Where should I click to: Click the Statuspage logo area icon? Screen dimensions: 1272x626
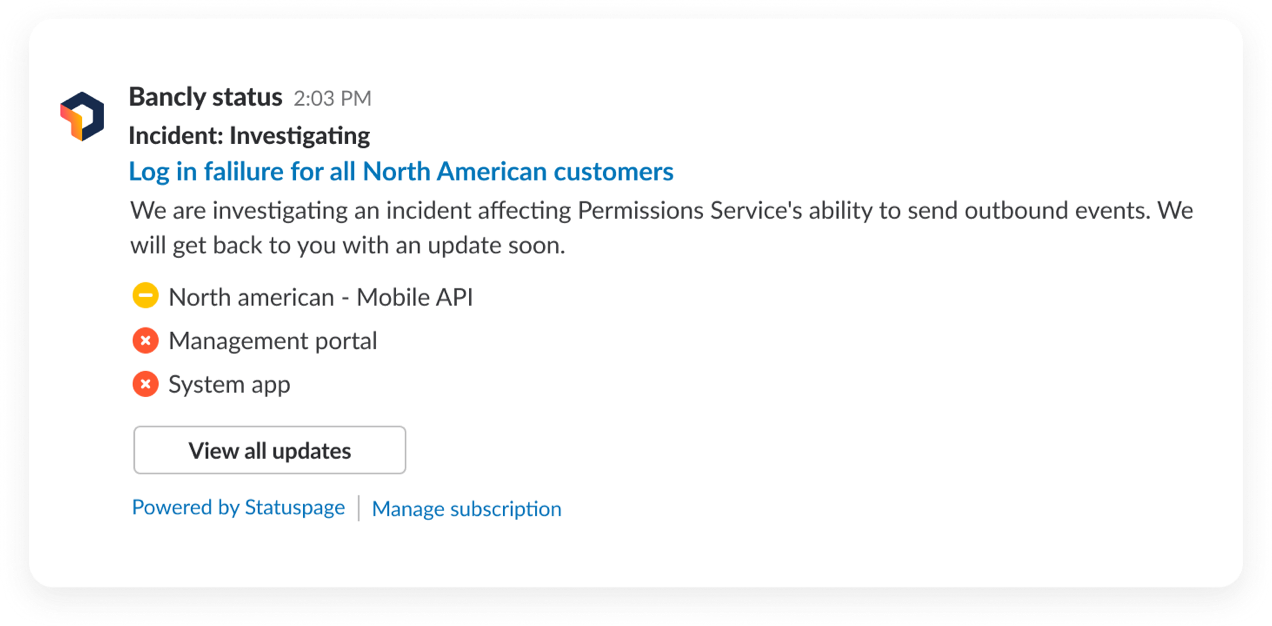[x=82, y=116]
